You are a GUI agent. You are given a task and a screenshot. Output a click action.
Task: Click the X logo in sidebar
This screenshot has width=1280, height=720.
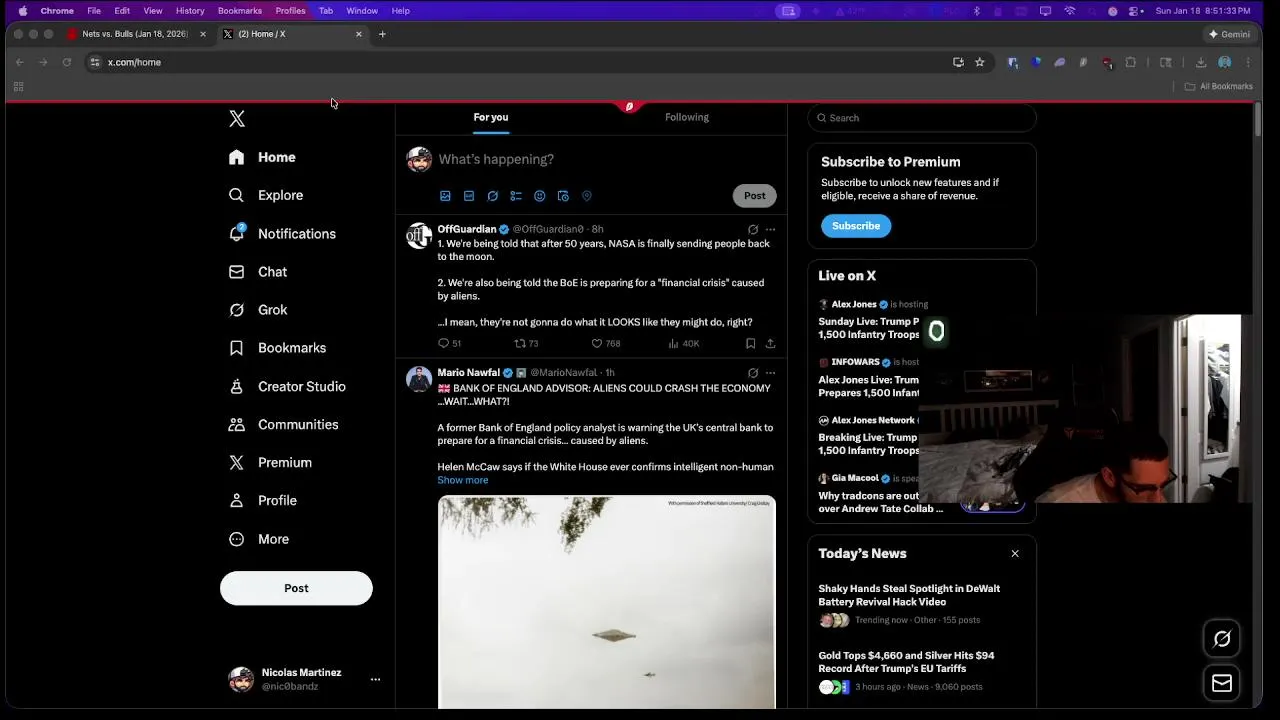237,119
